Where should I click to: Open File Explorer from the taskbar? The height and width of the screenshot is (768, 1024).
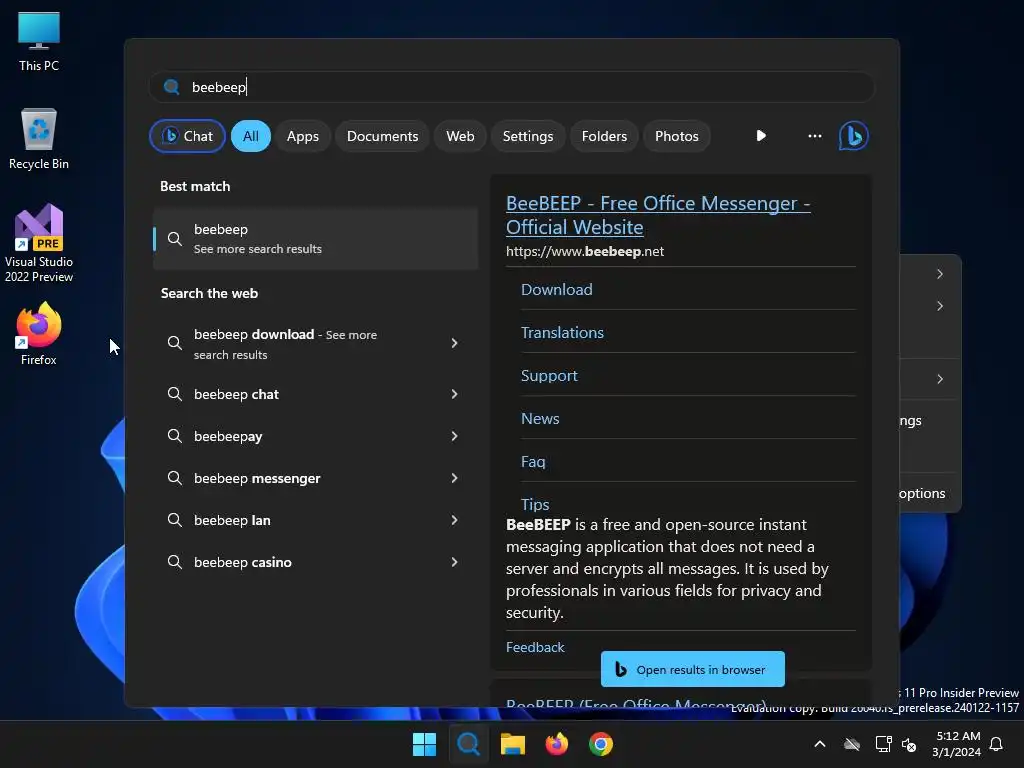tap(513, 744)
